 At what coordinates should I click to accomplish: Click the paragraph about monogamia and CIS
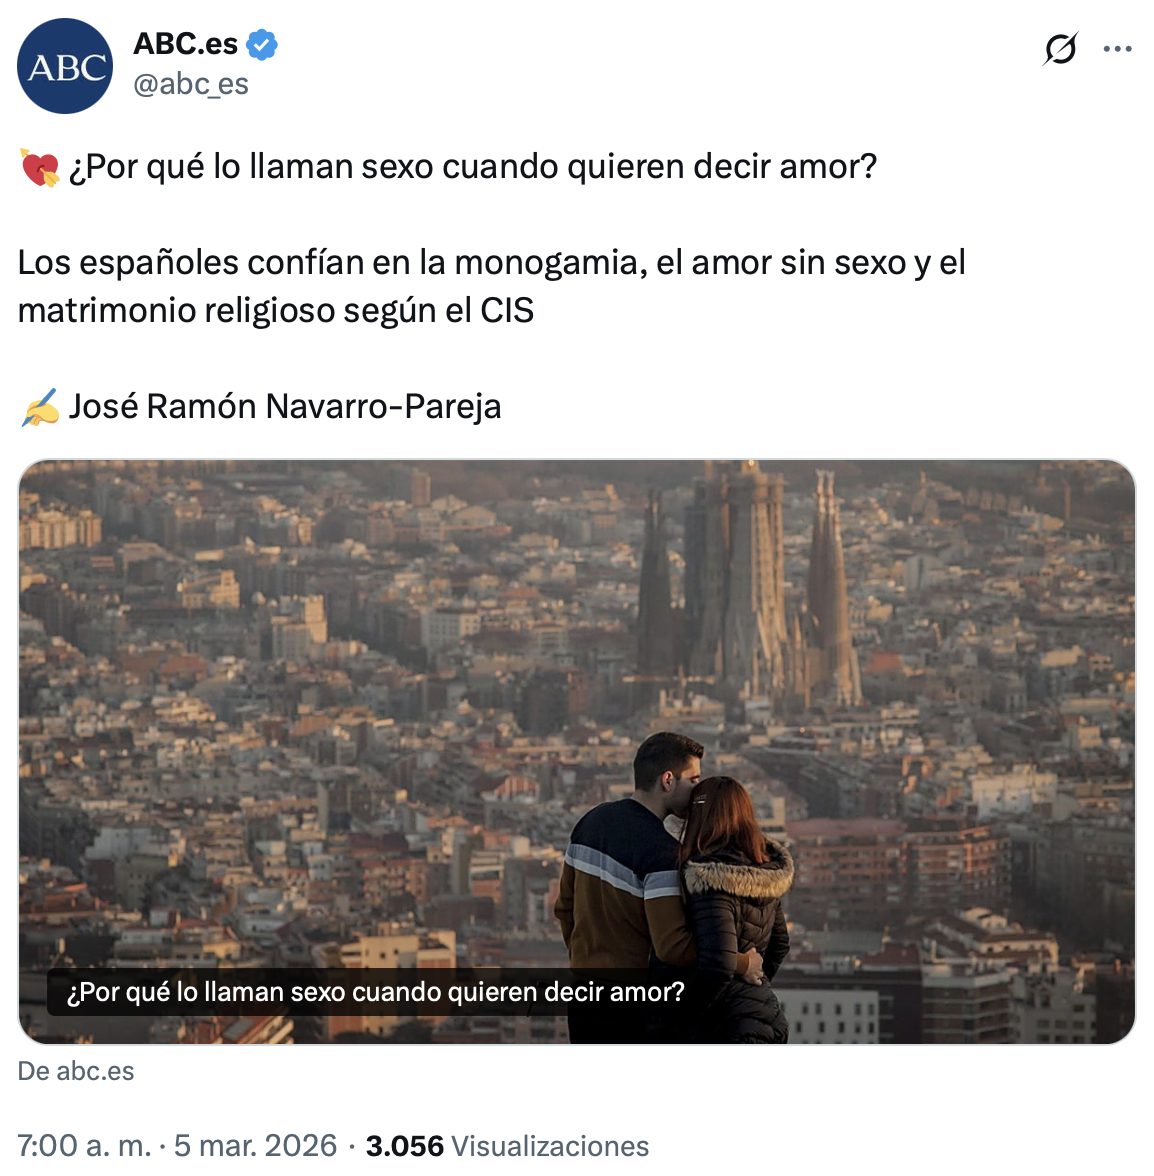pos(491,286)
